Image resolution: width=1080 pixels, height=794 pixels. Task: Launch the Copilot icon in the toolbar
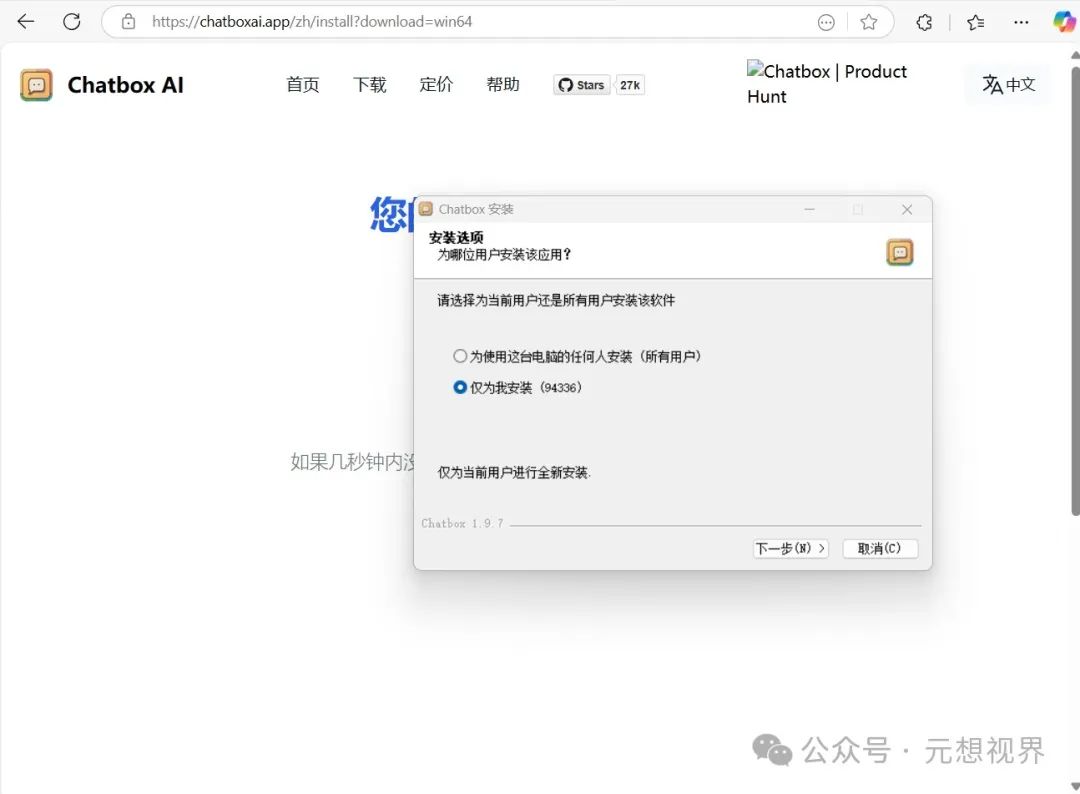click(1064, 21)
